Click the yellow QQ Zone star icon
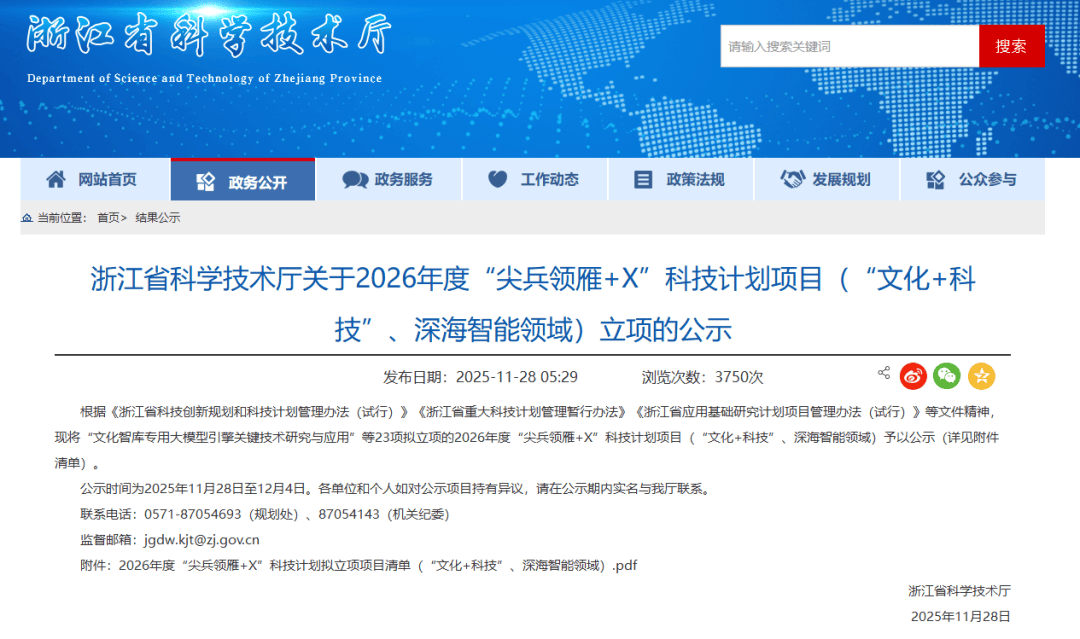This screenshot has width=1080, height=639. pos(981,376)
